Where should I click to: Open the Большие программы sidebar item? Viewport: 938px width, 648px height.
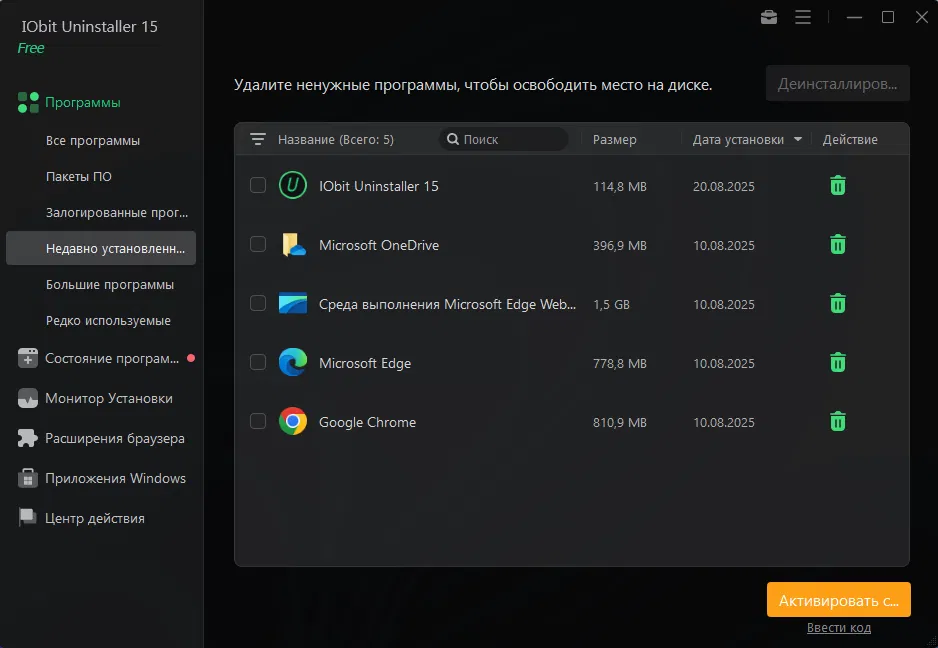[x=110, y=285]
